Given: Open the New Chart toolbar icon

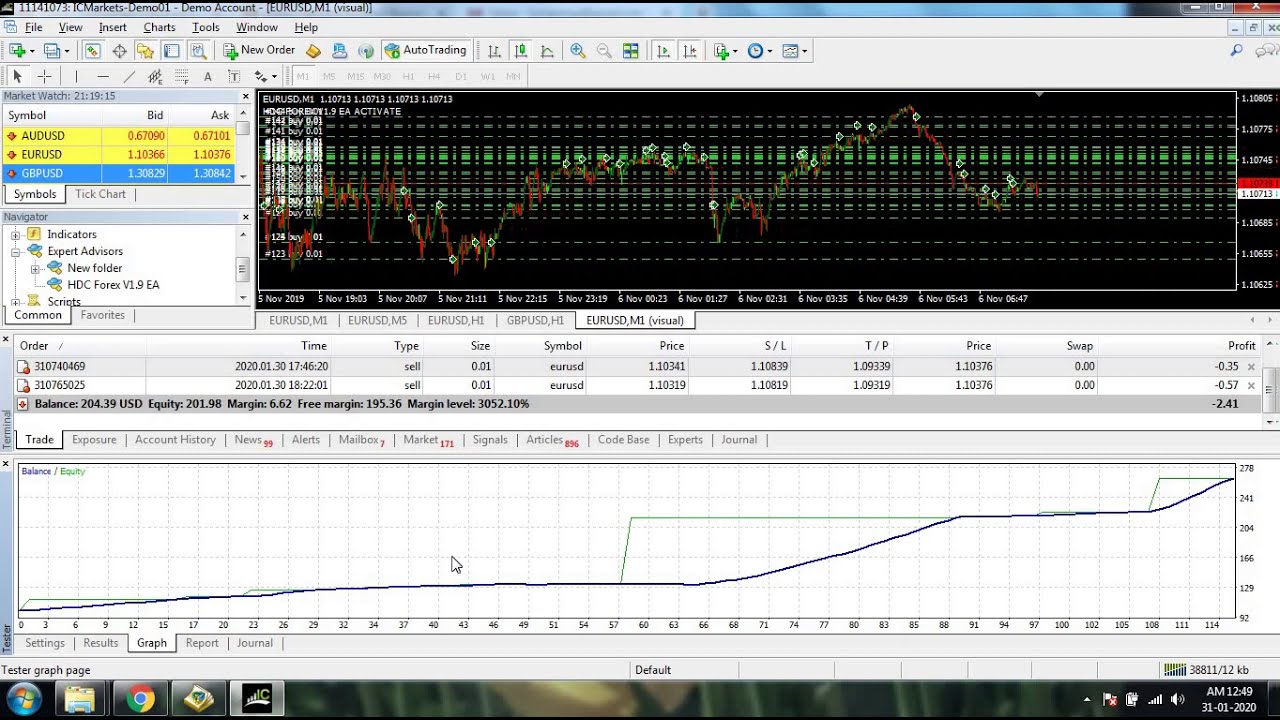Looking at the screenshot, I should coord(17,51).
